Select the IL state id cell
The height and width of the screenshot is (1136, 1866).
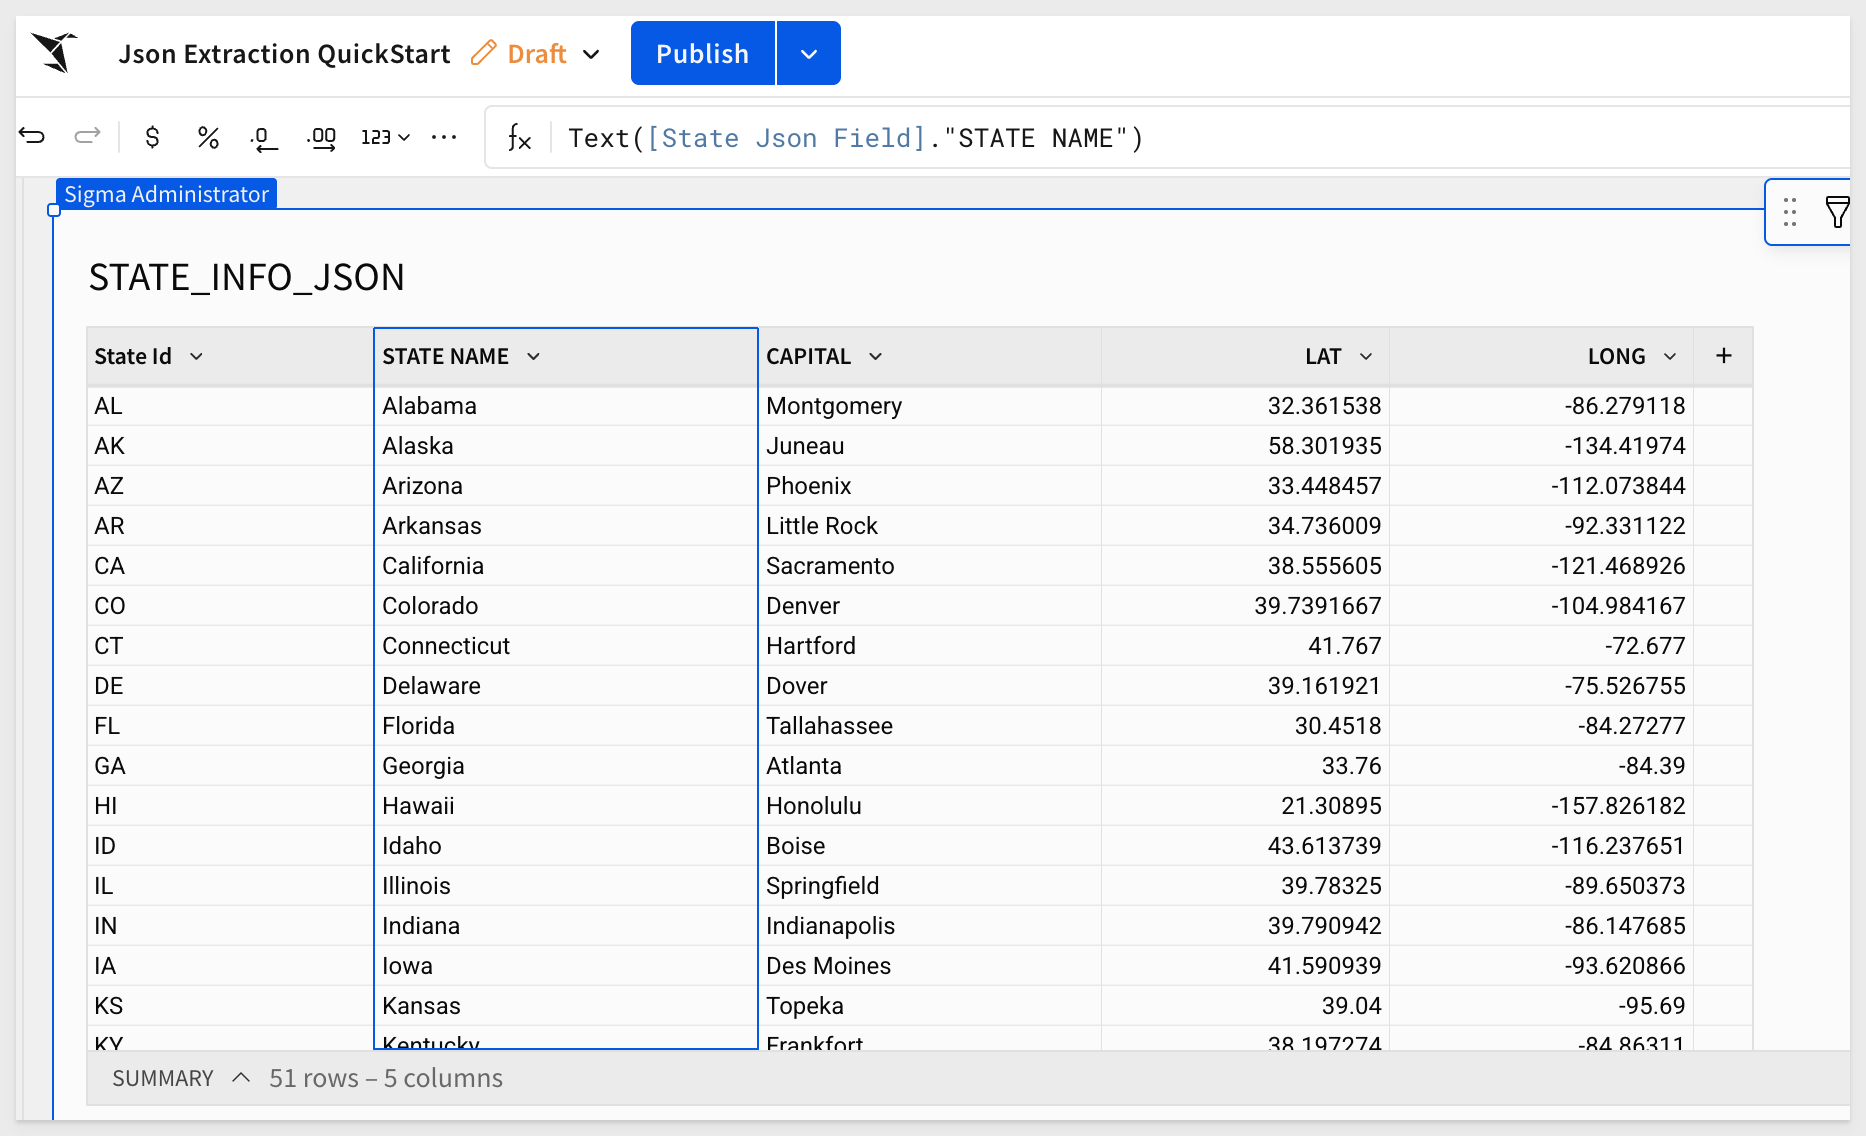[230, 886]
